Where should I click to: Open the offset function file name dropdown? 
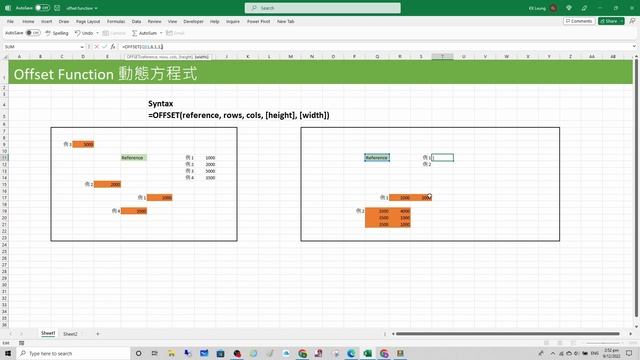point(82,8)
